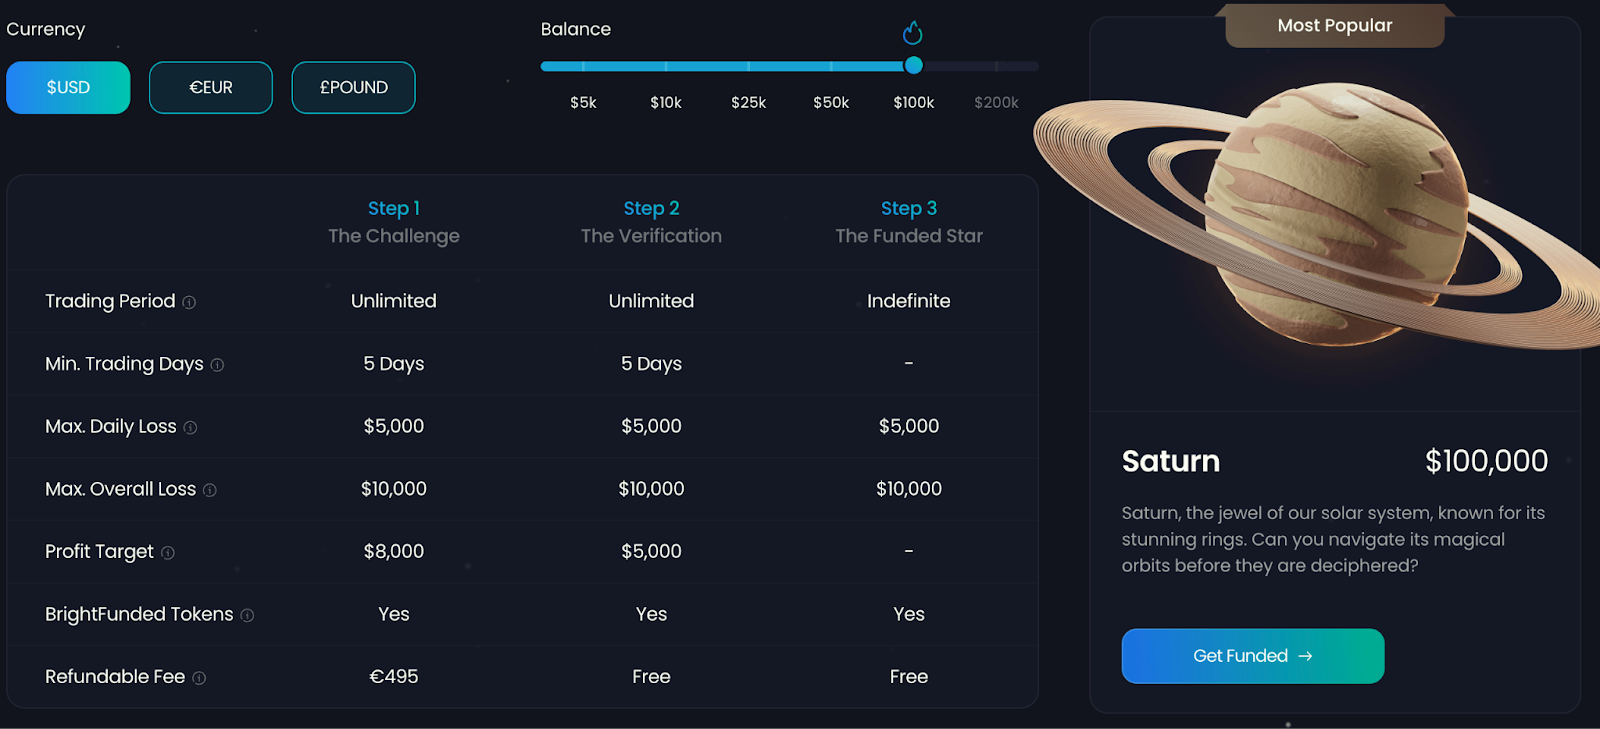Switch currency to €EUR
Image resolution: width=1600 pixels, height=729 pixels.
pos(211,88)
